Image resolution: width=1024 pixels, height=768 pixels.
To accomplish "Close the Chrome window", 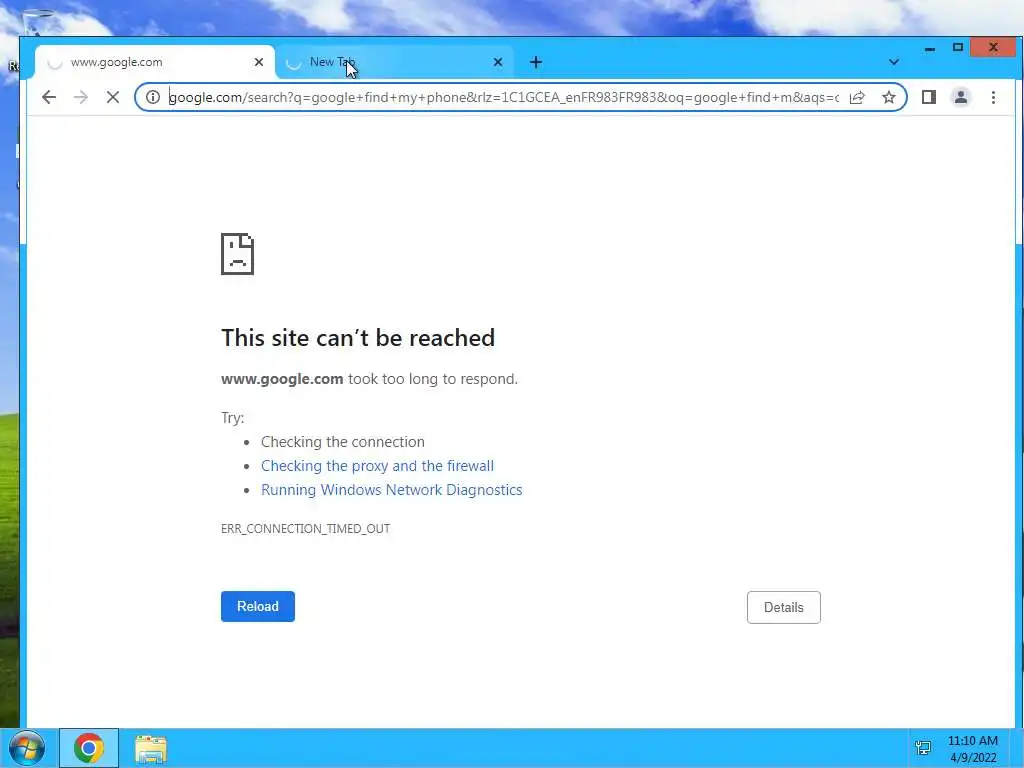I will (993, 48).
